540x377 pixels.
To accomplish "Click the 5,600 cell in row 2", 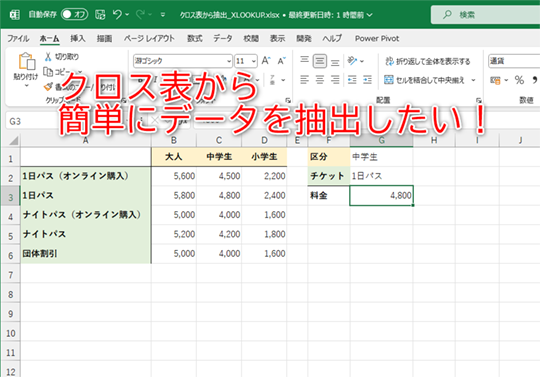I will click(x=174, y=176).
